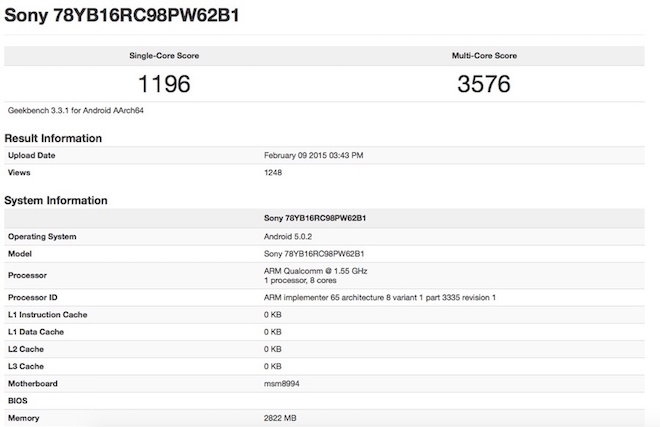
Task: Select the single-core score value 1196
Action: pyautogui.click(x=164, y=84)
